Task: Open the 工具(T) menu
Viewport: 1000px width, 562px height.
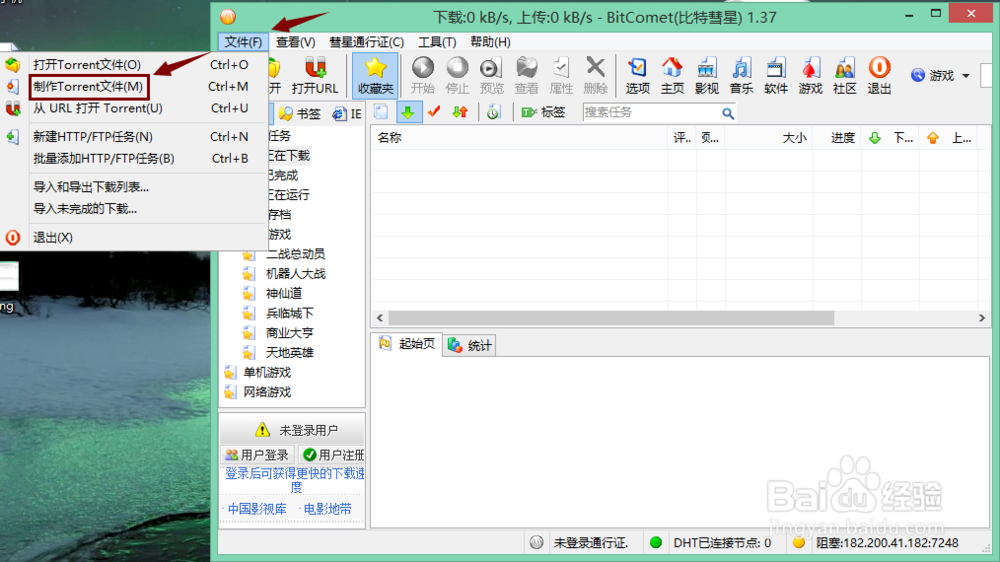Action: click(437, 42)
